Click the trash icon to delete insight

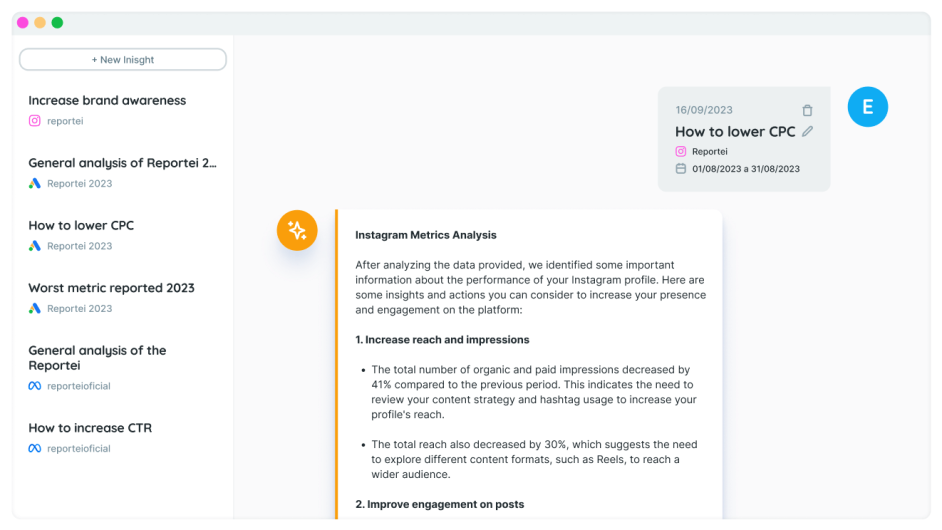[807, 111]
